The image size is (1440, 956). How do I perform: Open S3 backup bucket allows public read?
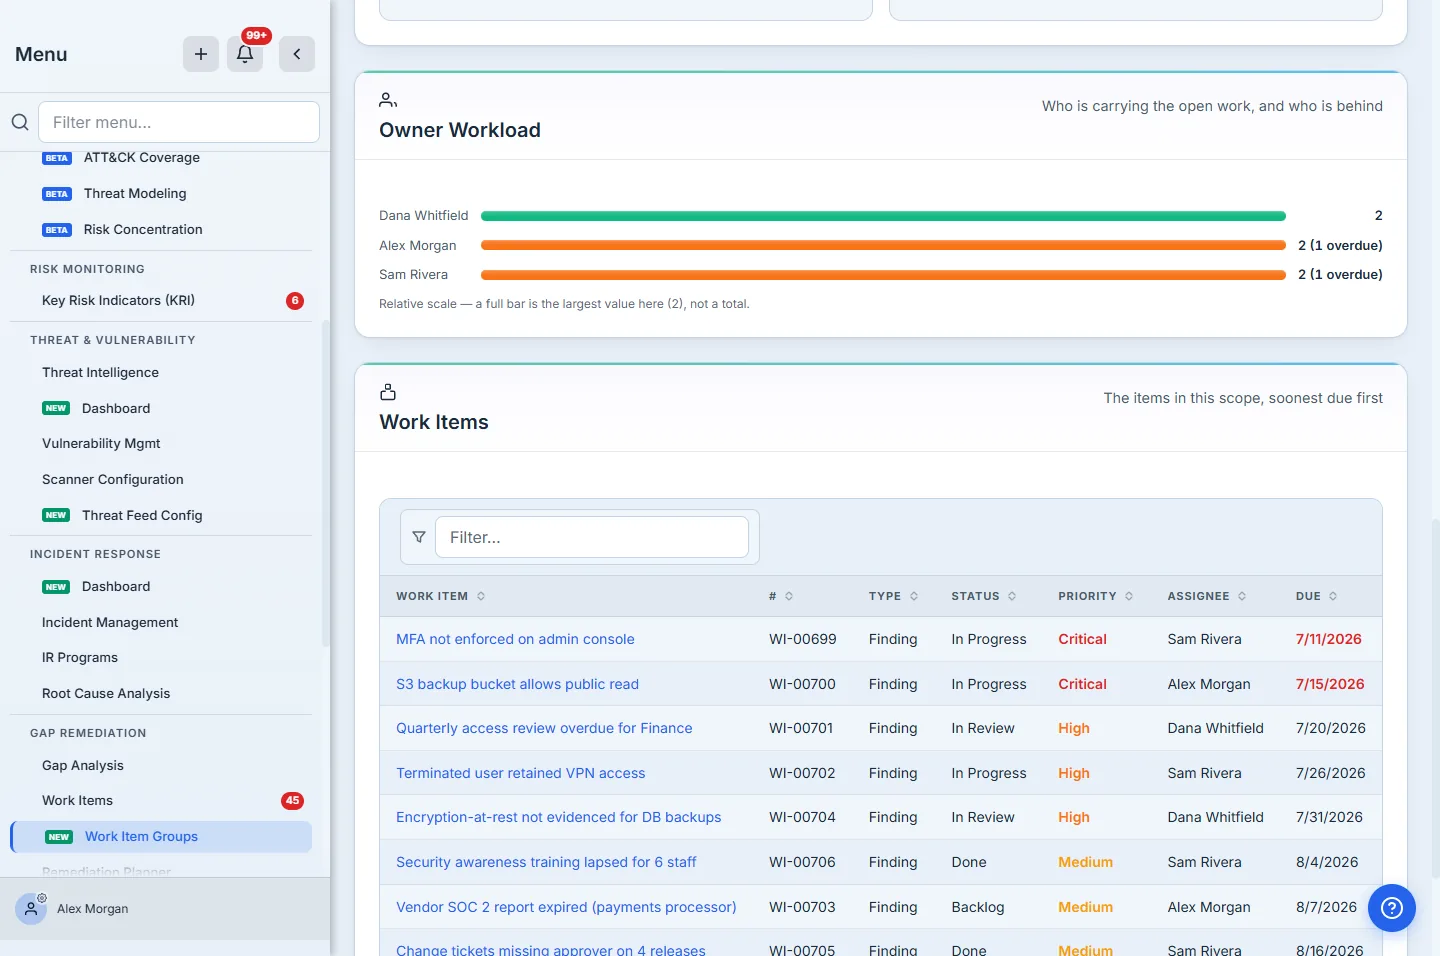[517, 685]
